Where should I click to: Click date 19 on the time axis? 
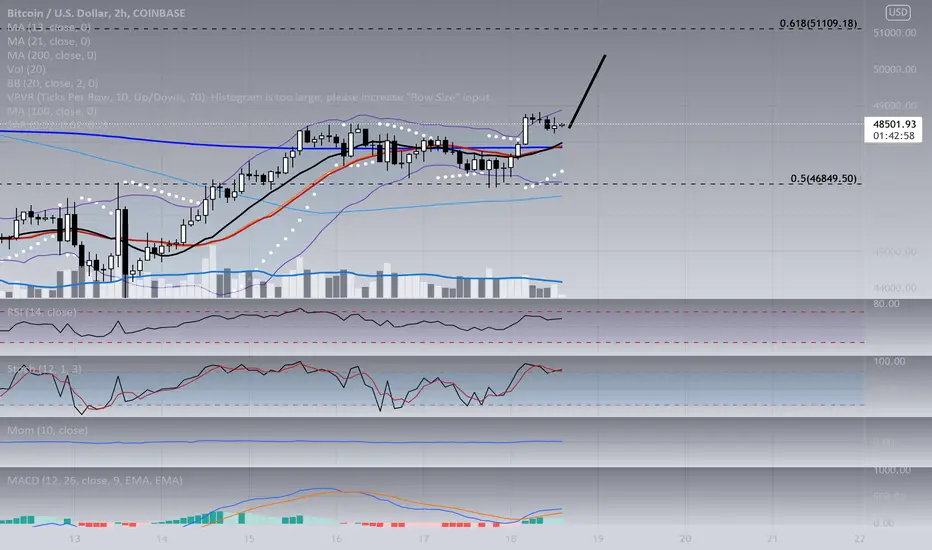(x=597, y=539)
